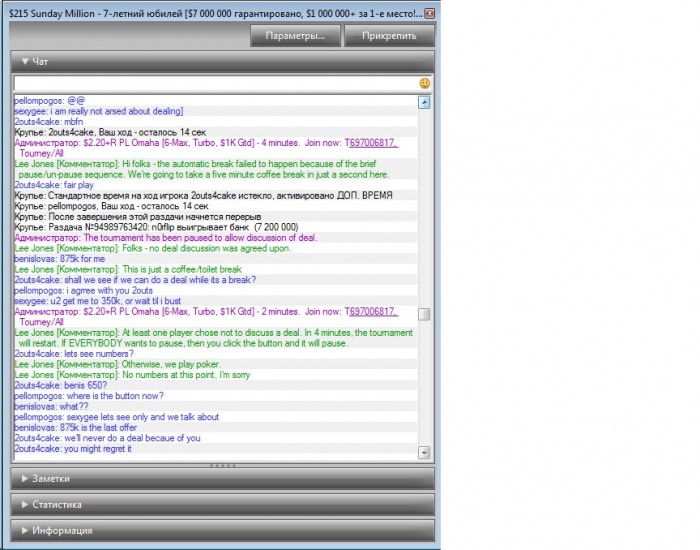
Task: Select '2outs4cake: you might regret it' message
Action: 73,449
